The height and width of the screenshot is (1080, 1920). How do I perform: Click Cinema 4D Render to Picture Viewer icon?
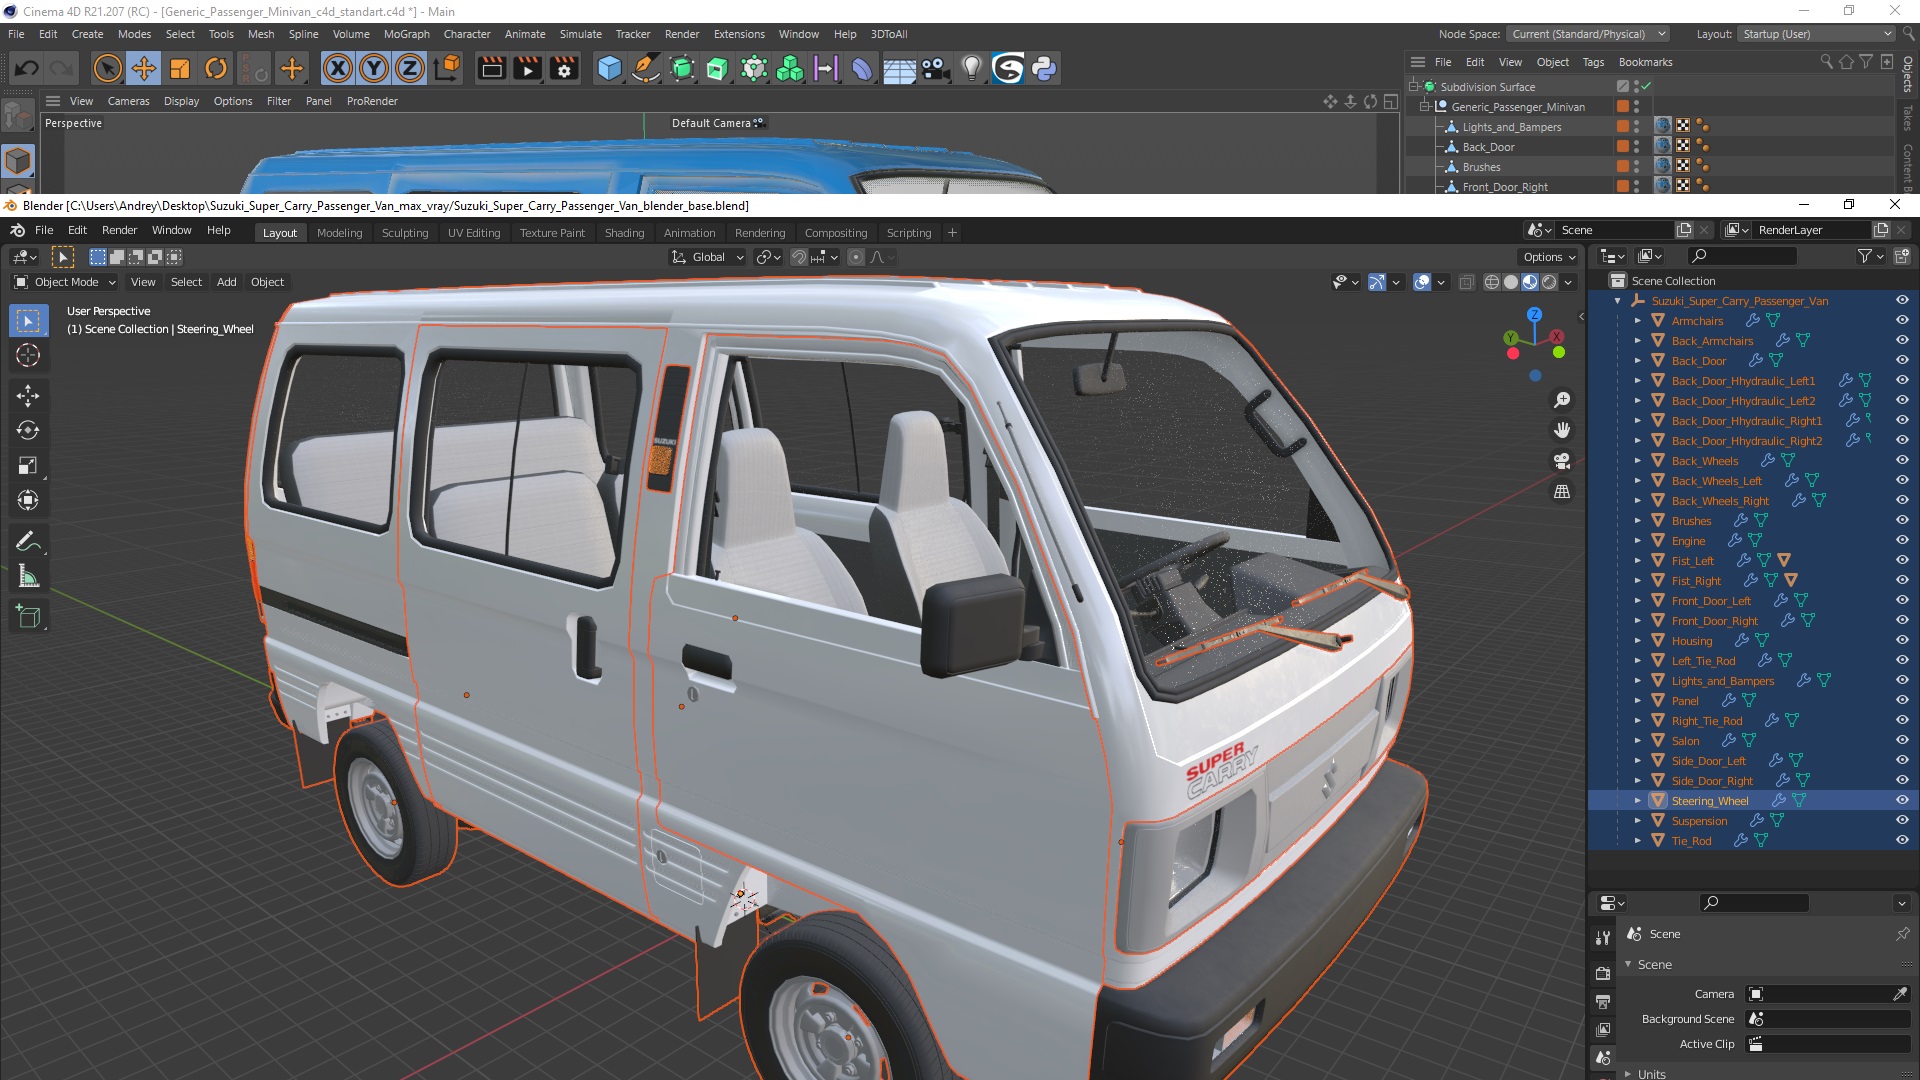pos(527,69)
